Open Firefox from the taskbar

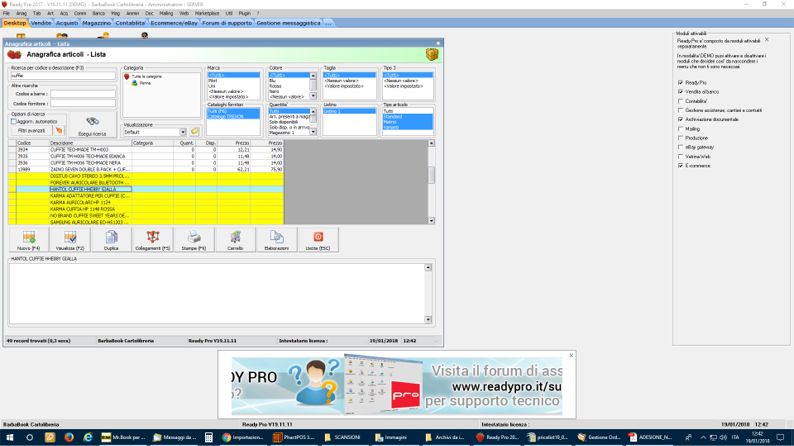coord(69,437)
